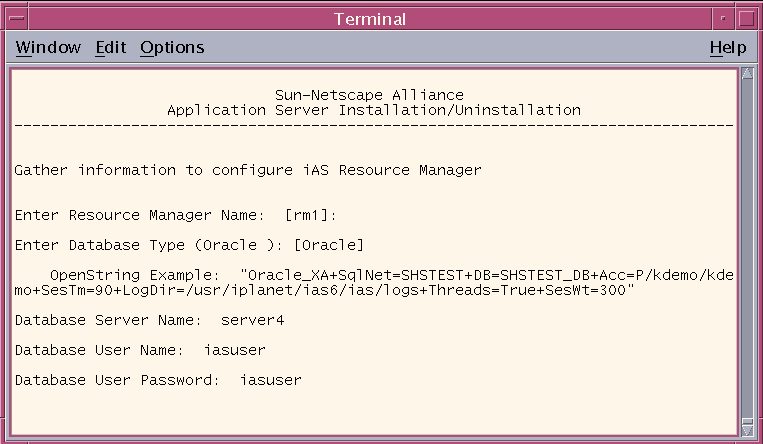Click the Terminal title bar text

(x=370, y=19)
